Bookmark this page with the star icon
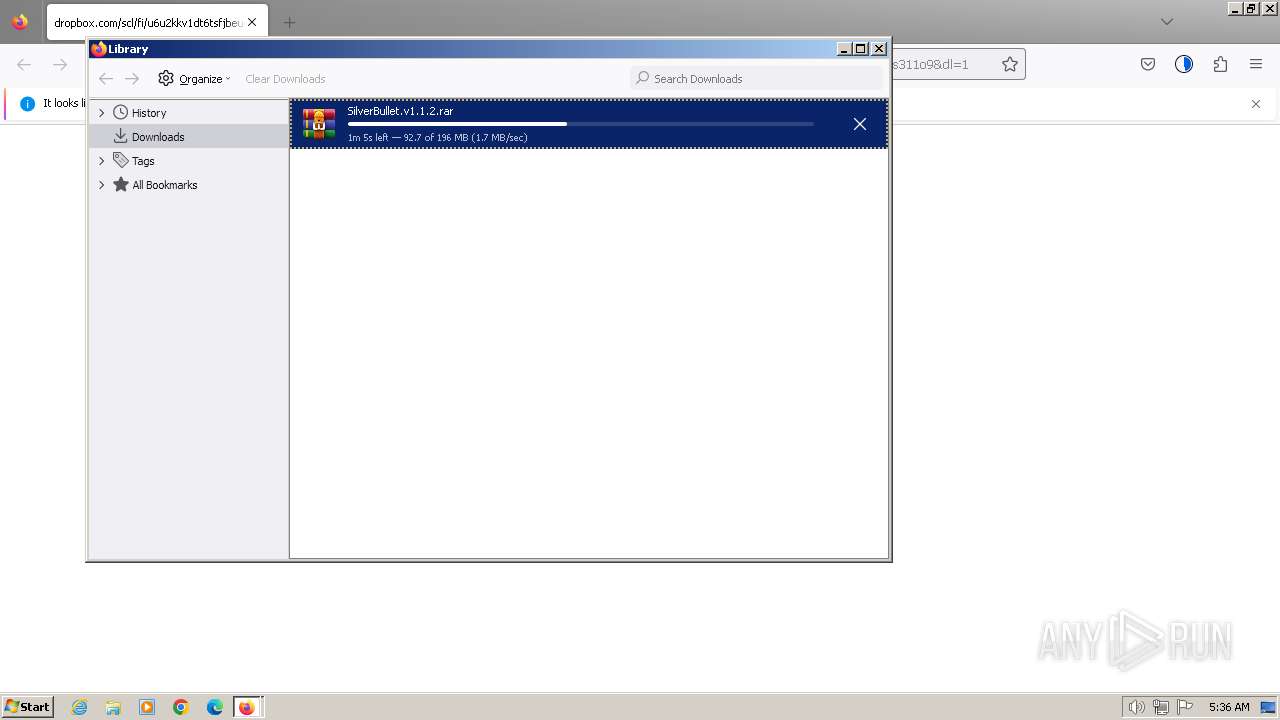 (x=1010, y=64)
